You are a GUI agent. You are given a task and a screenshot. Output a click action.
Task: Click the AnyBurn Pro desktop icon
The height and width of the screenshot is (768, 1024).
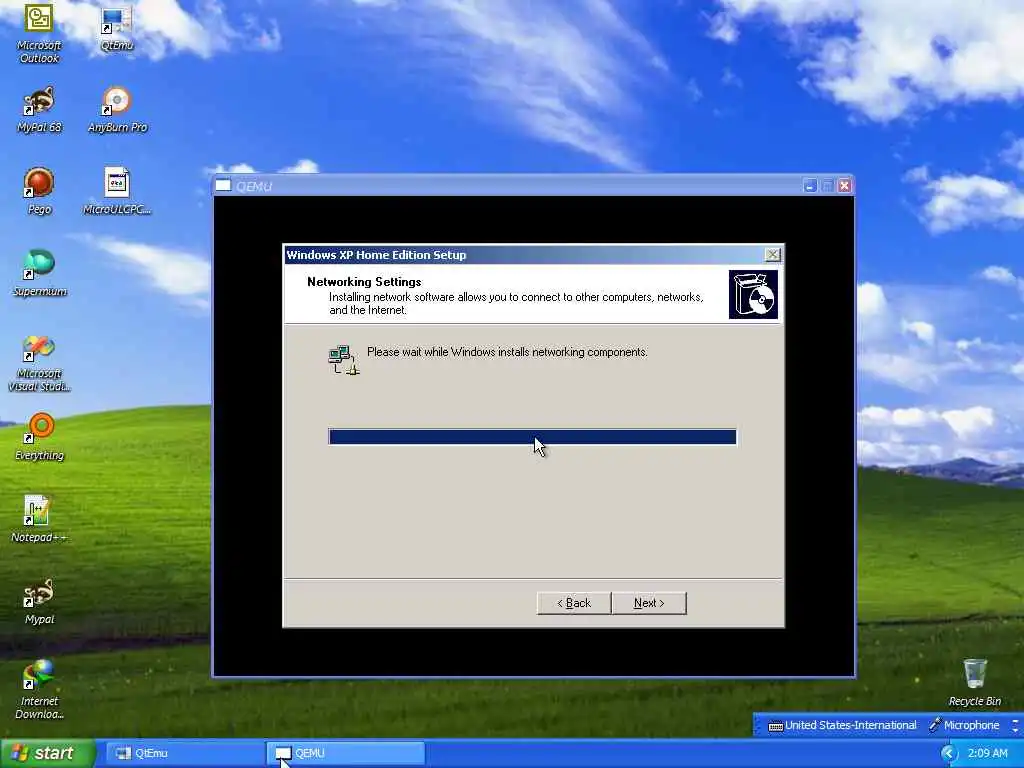click(118, 110)
